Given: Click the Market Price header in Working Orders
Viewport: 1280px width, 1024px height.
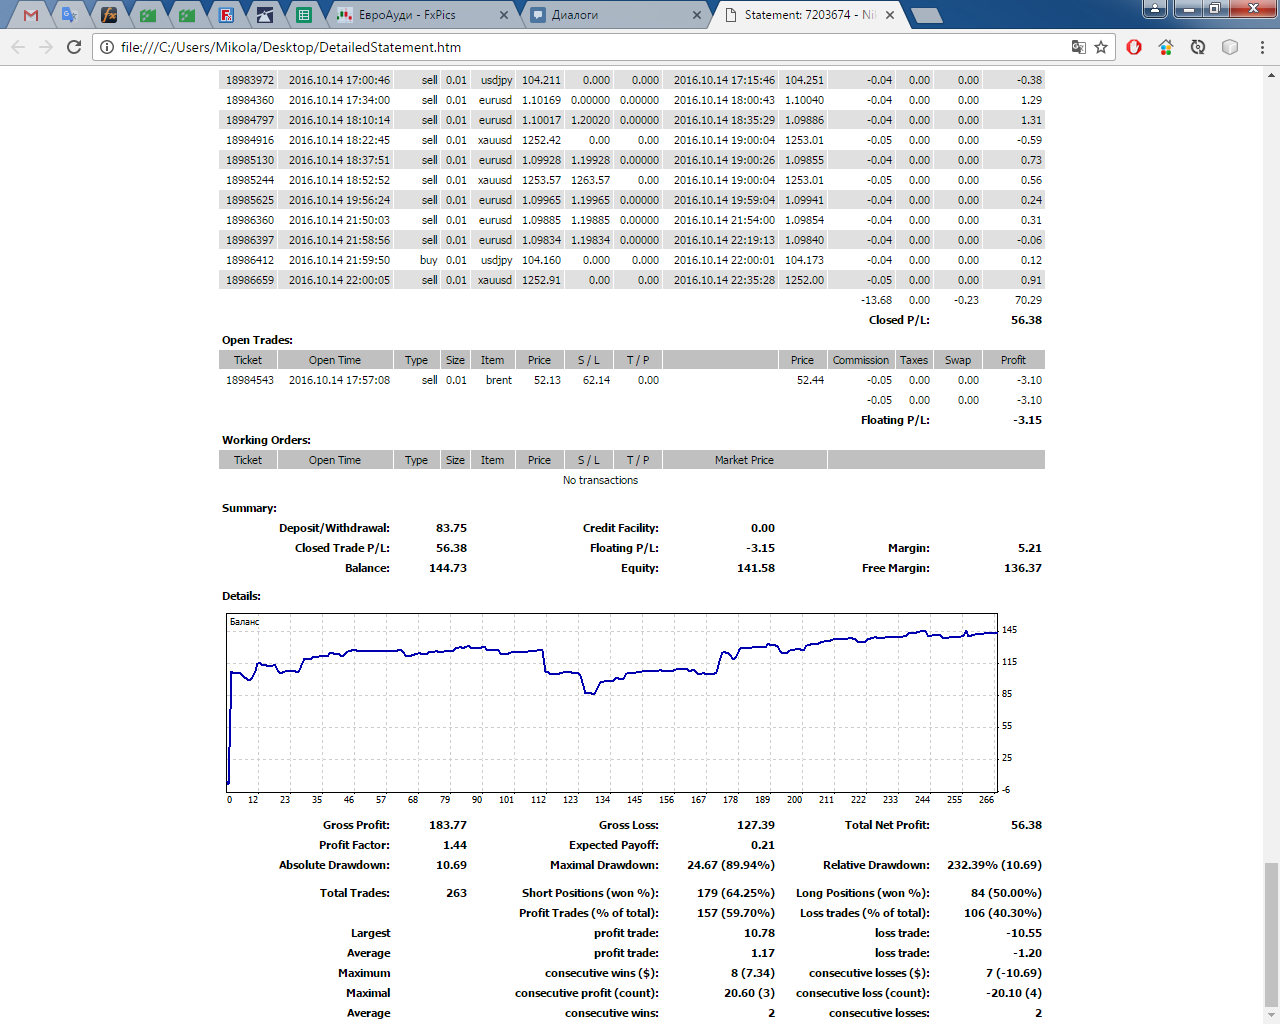Looking at the screenshot, I should point(744,460).
